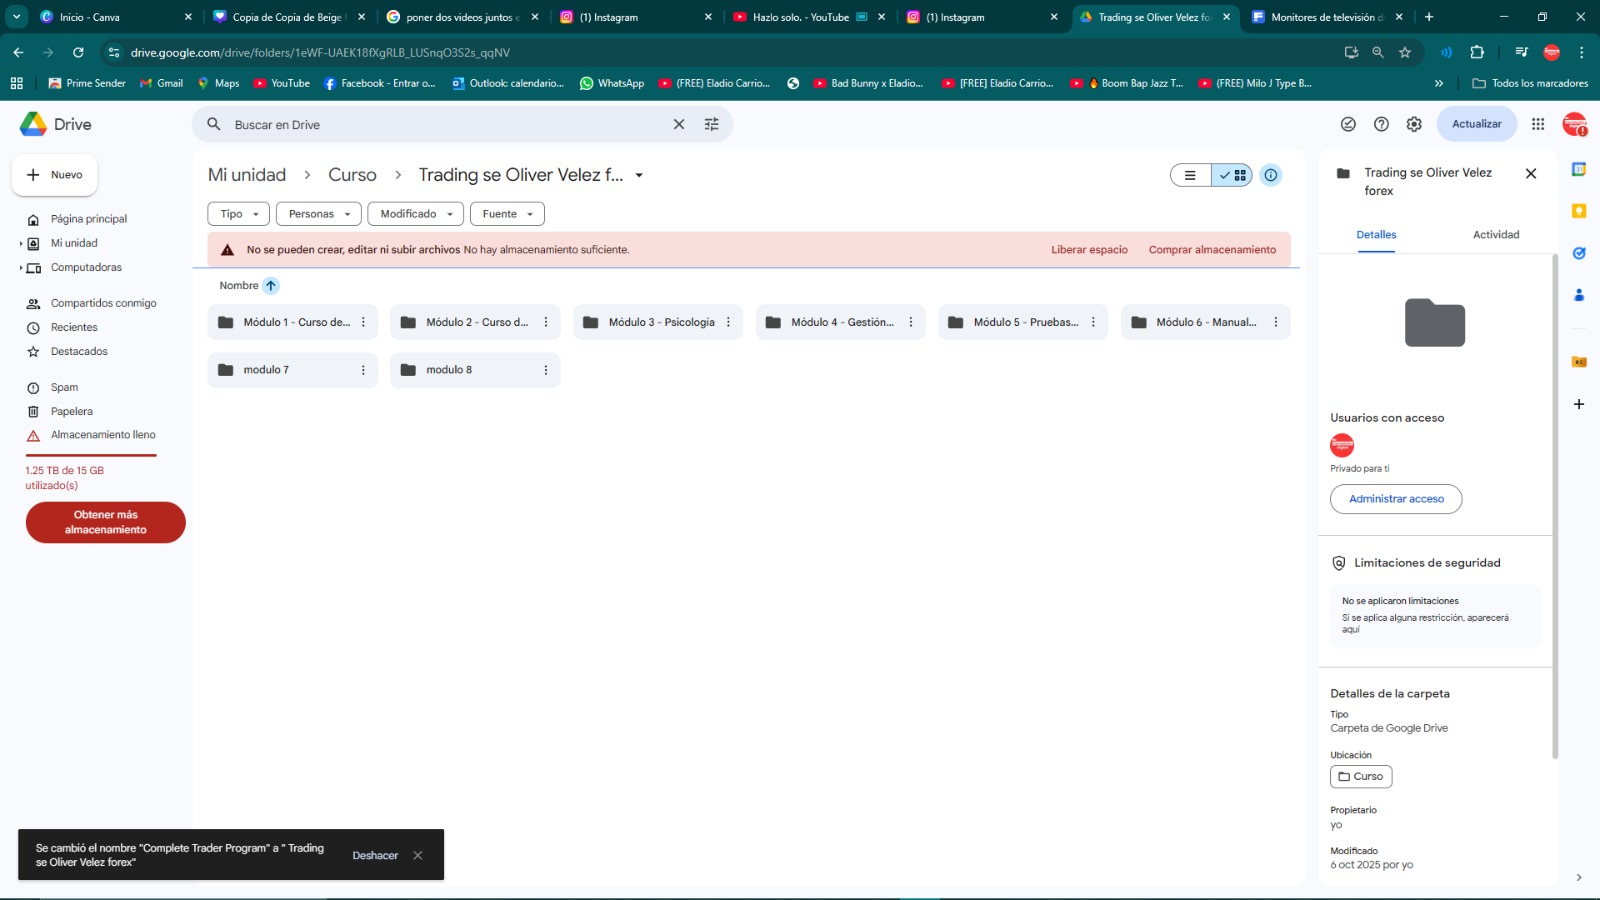This screenshot has width=1600, height=900.
Task: Open the Help menu icon
Action: [x=1381, y=124]
